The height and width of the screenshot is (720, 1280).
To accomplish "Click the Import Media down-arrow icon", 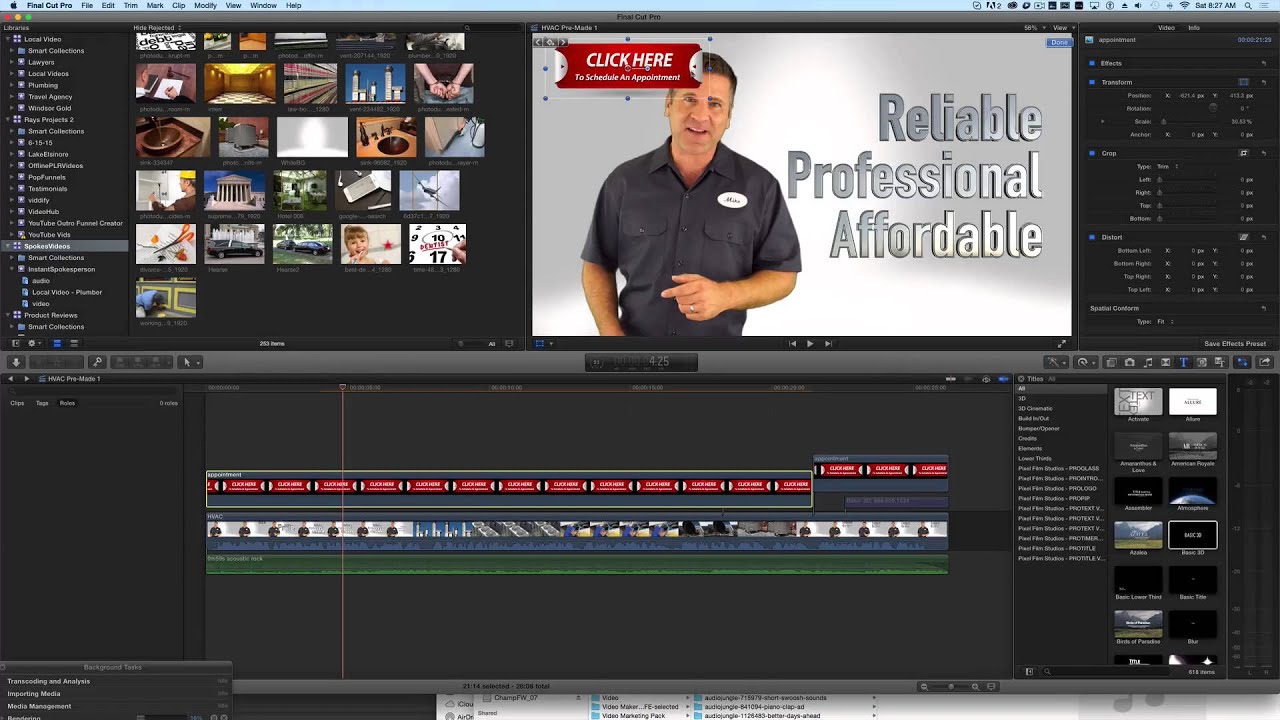I will tap(16, 362).
